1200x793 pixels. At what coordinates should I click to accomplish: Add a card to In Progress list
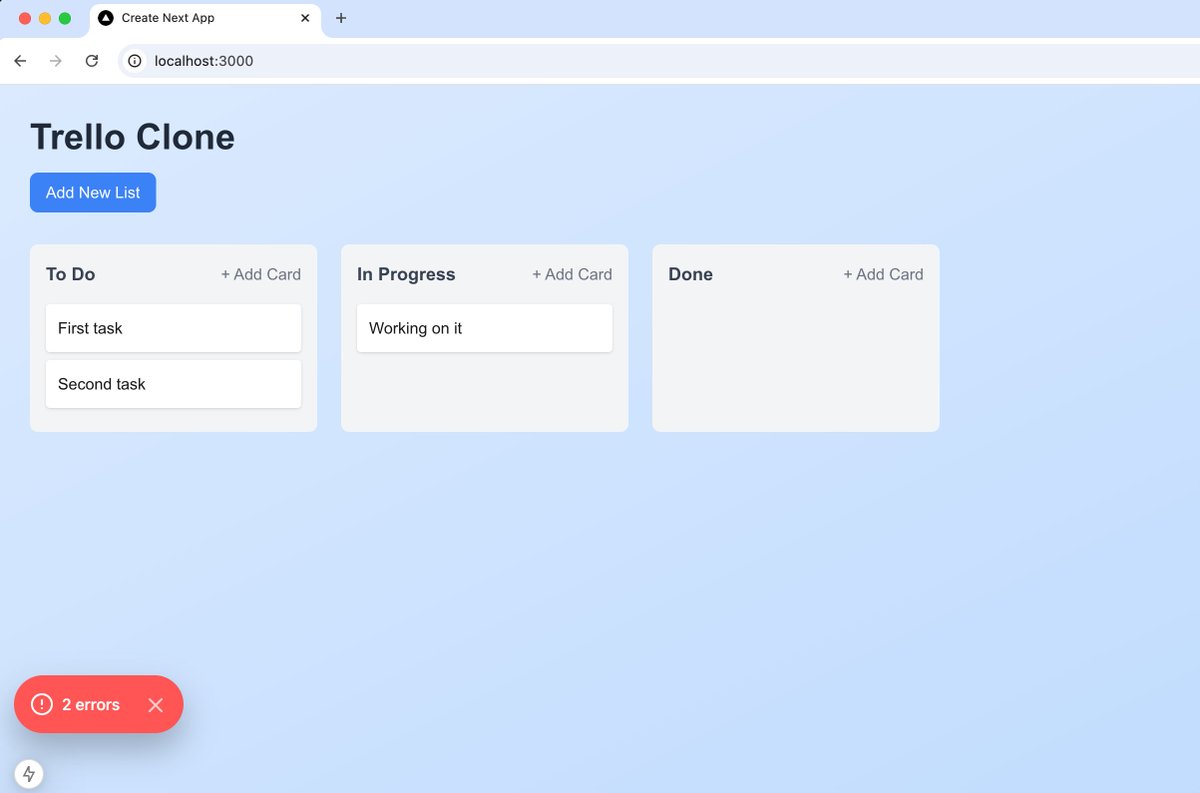(x=572, y=274)
